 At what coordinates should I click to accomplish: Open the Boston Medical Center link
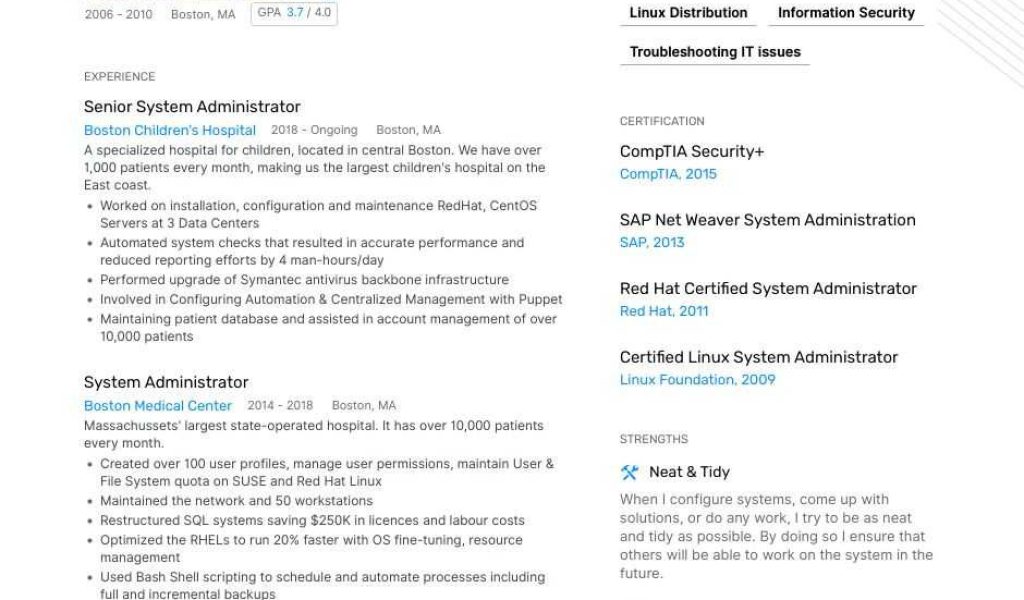tap(158, 406)
